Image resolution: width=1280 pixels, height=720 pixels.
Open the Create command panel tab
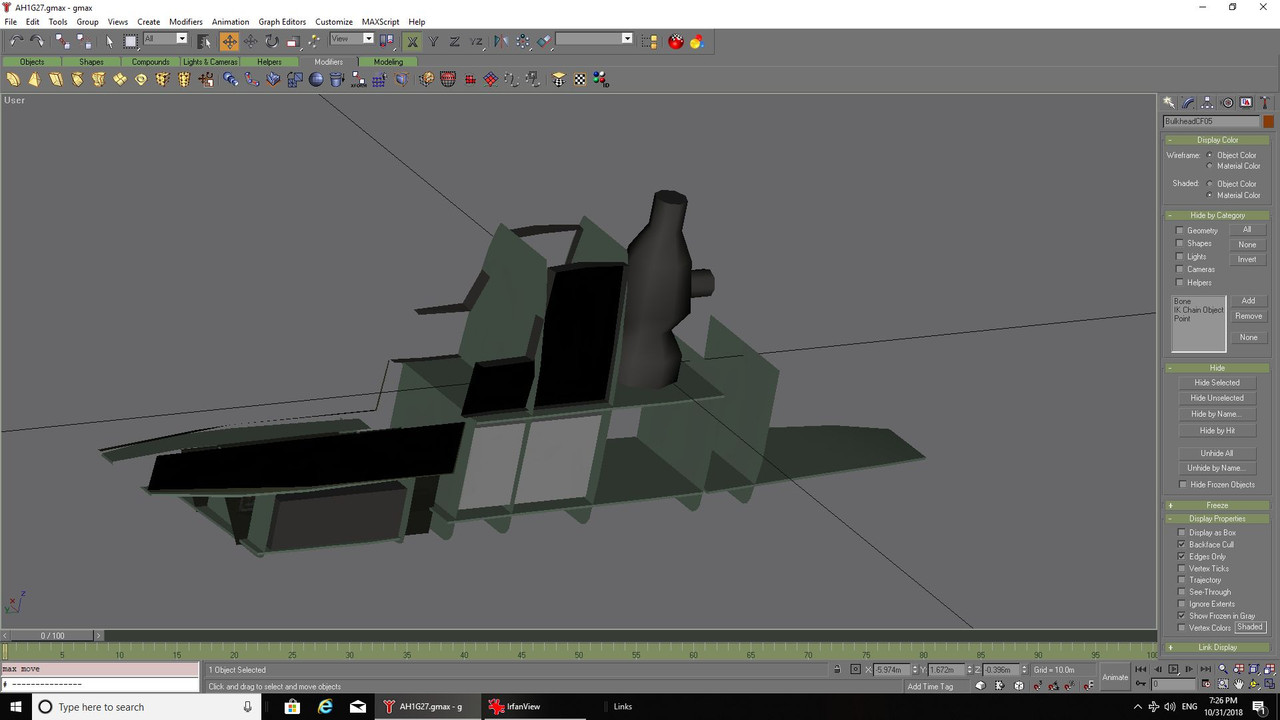(1169, 103)
